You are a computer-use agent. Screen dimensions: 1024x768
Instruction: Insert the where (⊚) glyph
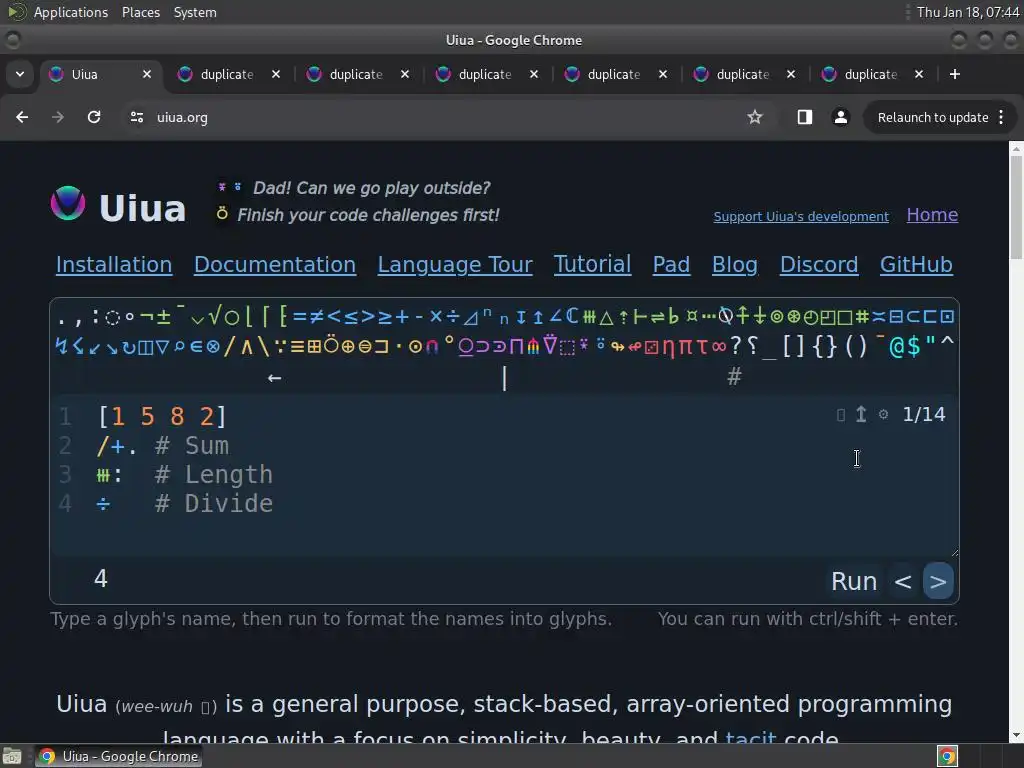(x=776, y=317)
